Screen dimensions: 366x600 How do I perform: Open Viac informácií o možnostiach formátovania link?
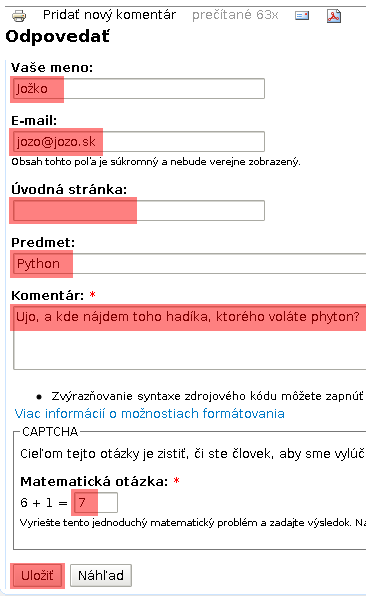(150, 413)
